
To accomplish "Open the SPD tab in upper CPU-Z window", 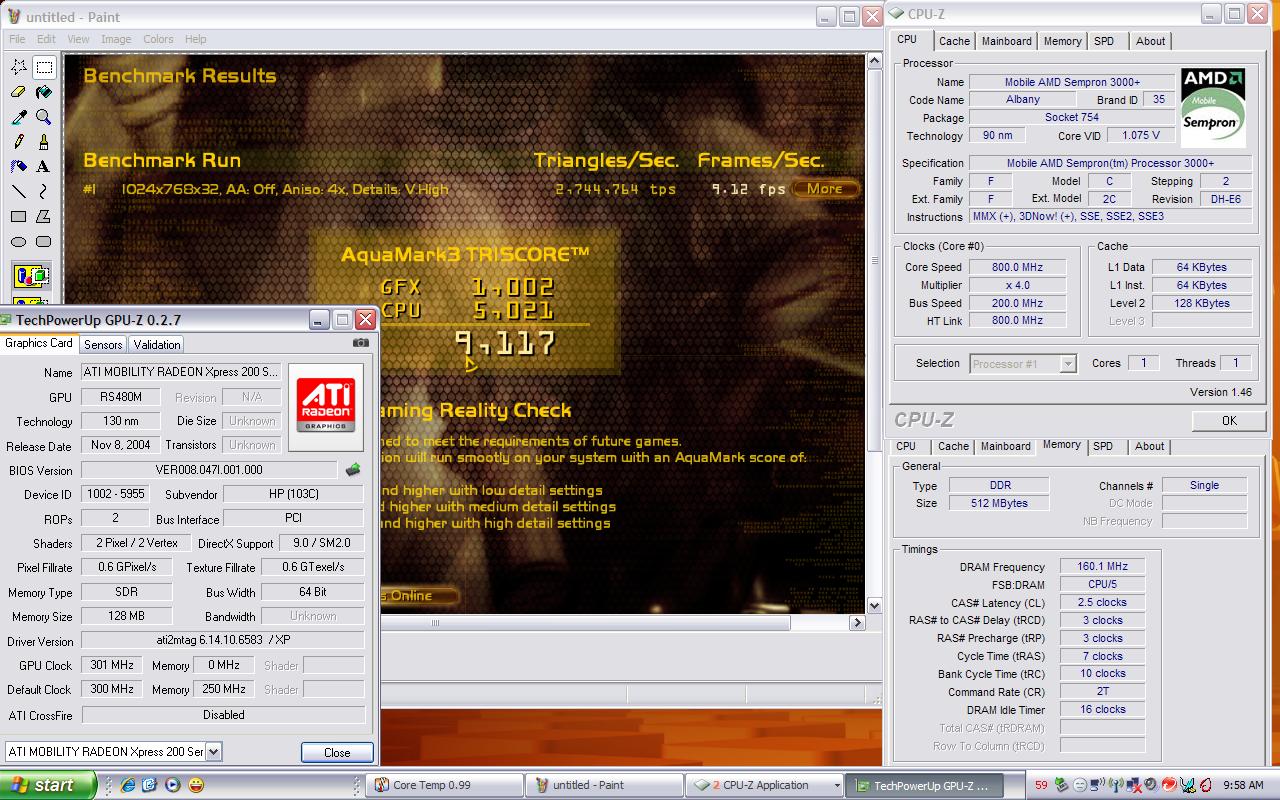I will (x=1104, y=41).
